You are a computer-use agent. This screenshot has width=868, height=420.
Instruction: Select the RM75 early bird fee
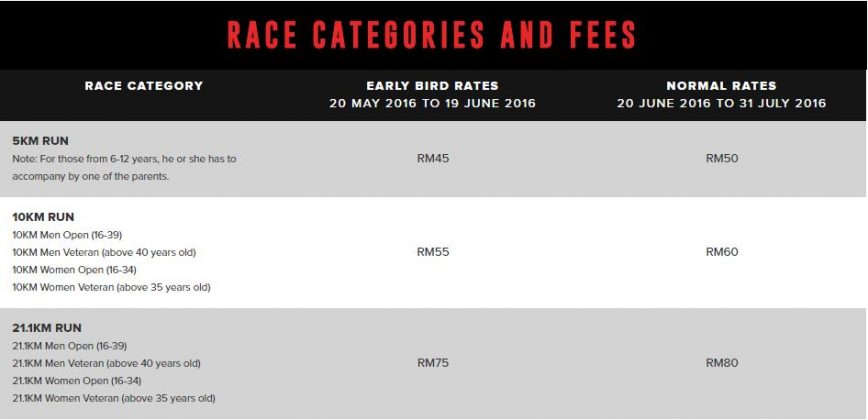tap(433, 363)
